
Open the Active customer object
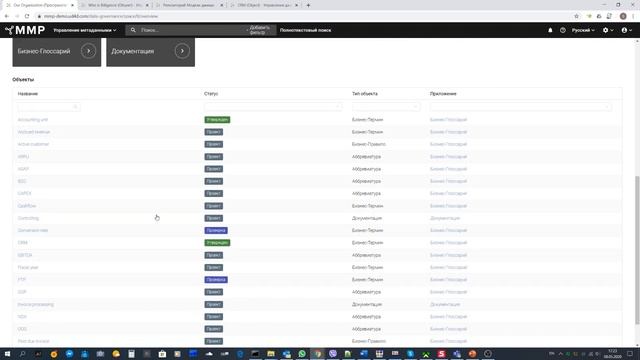tap(33, 144)
